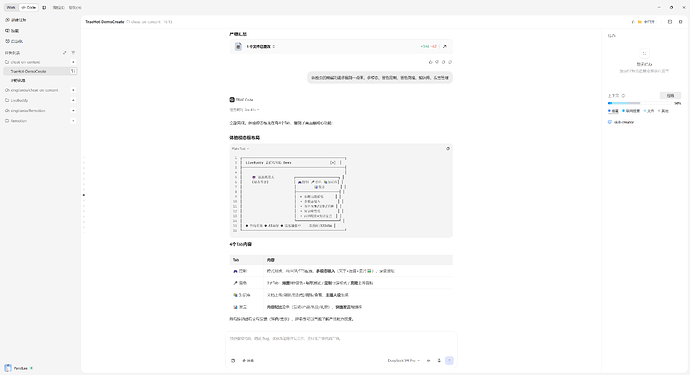The width and height of the screenshot is (690, 375).
Task: Switch to the Work mode tab
Action: 11,7
